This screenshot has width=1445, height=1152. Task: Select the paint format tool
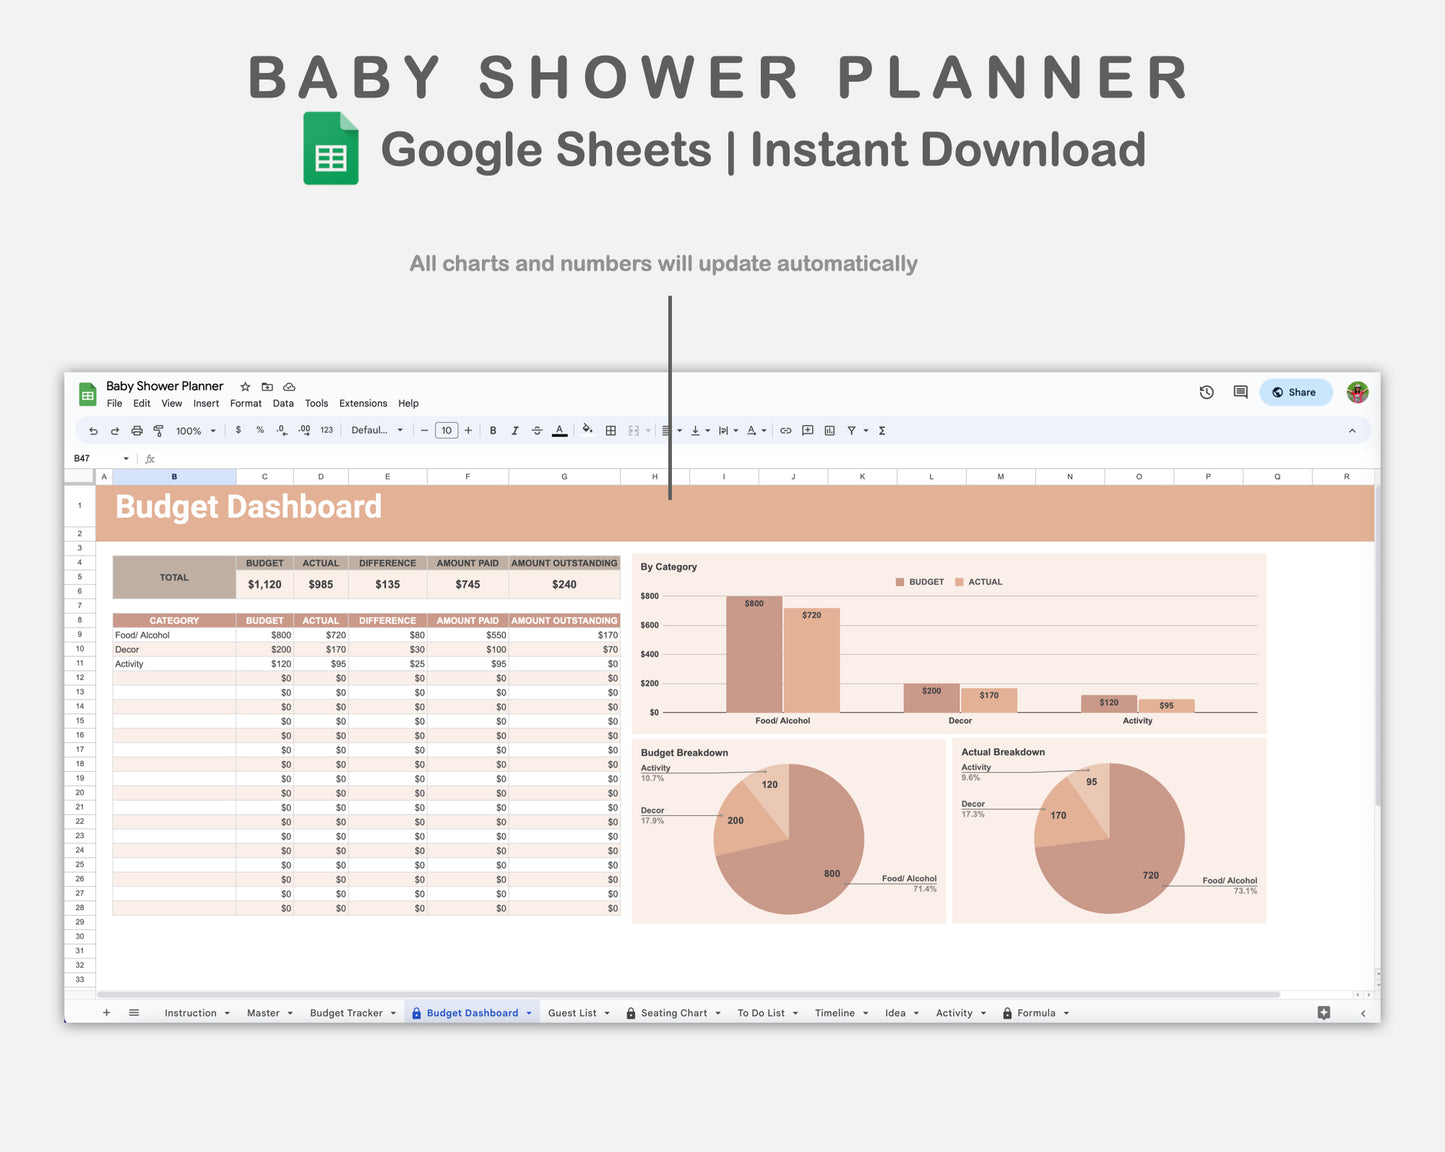tap(158, 431)
